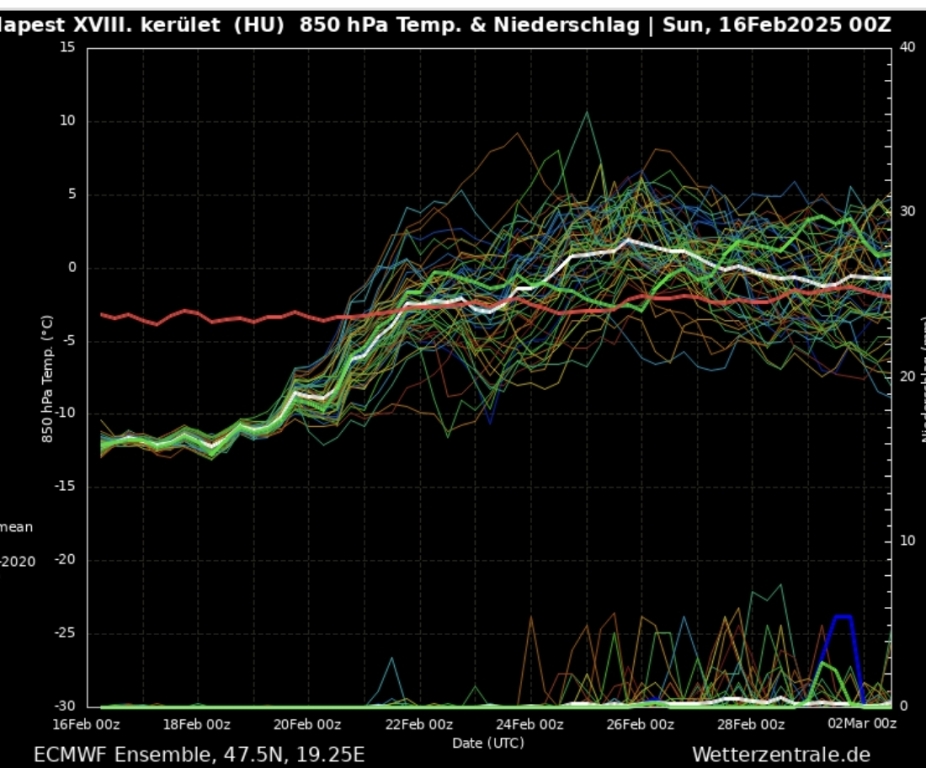Click the red climatology line at its left end
This screenshot has height=768, width=926.
[x=104, y=315]
